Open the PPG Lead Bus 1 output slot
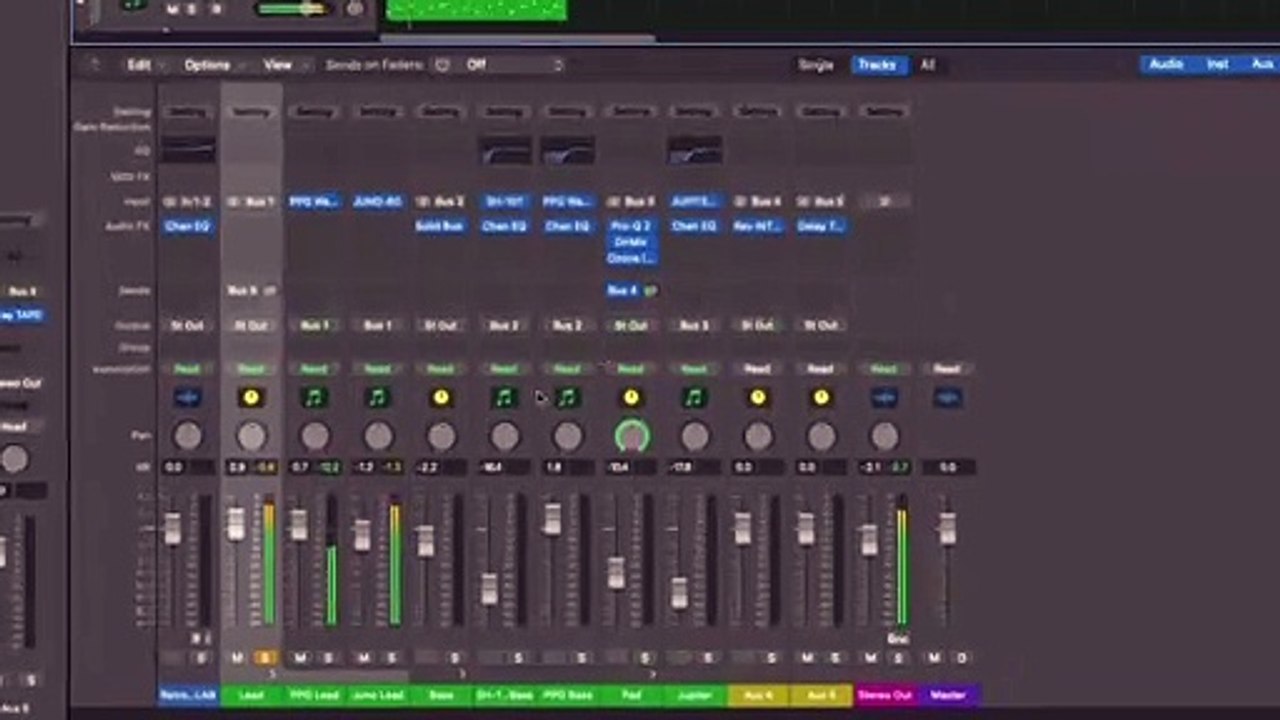Image resolution: width=1280 pixels, height=720 pixels. click(x=314, y=326)
